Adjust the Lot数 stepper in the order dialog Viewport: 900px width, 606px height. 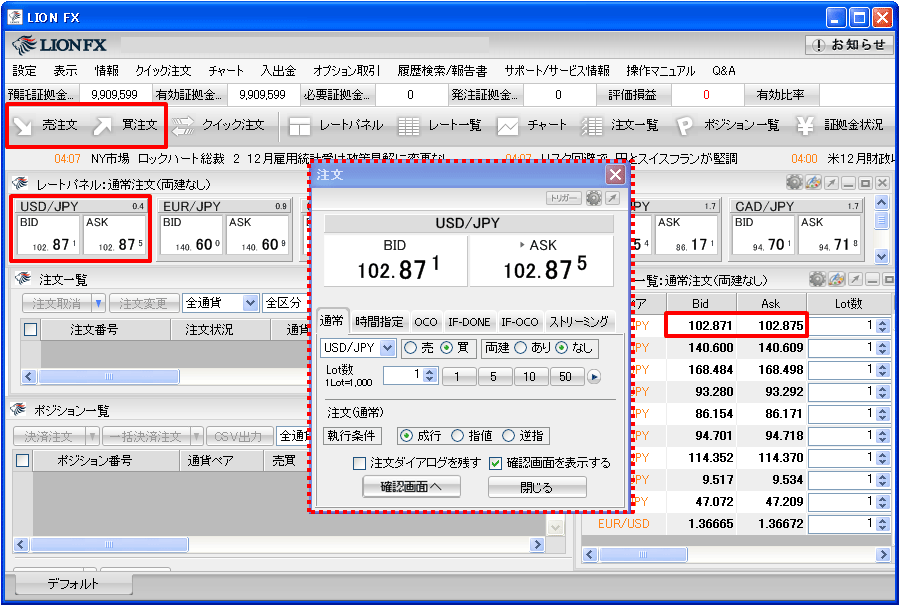pos(430,375)
